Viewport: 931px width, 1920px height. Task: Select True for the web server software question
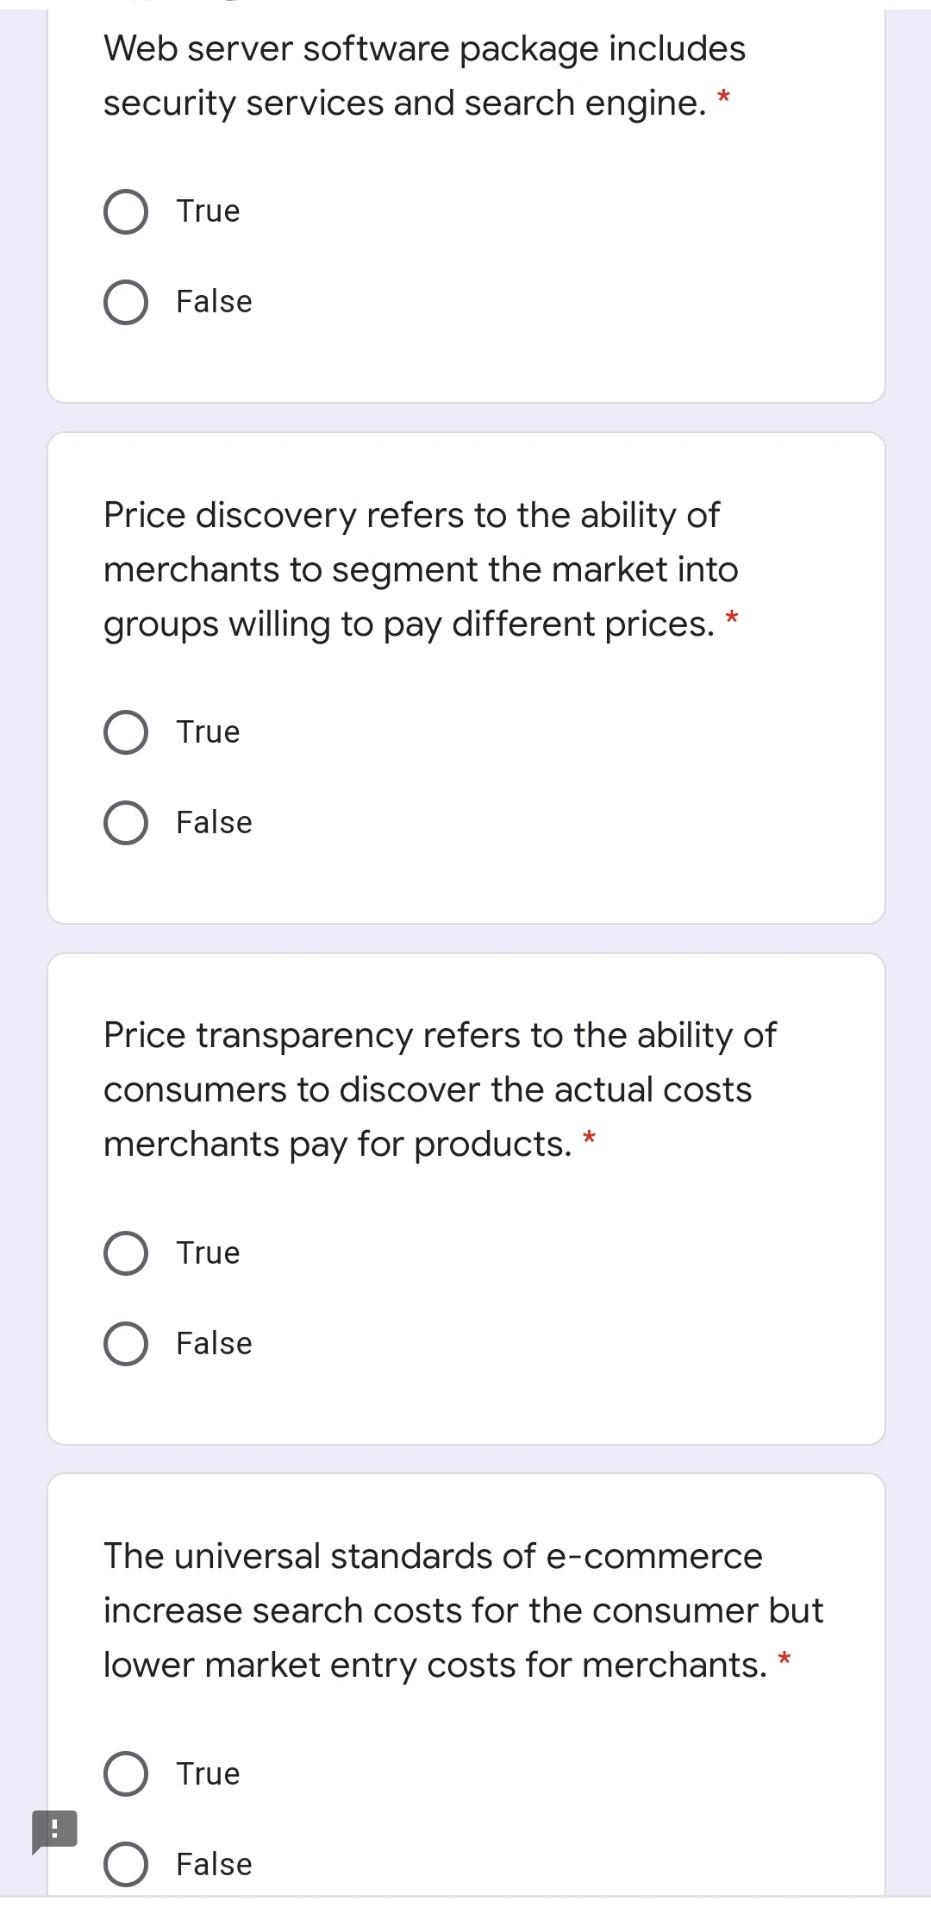tap(126, 211)
